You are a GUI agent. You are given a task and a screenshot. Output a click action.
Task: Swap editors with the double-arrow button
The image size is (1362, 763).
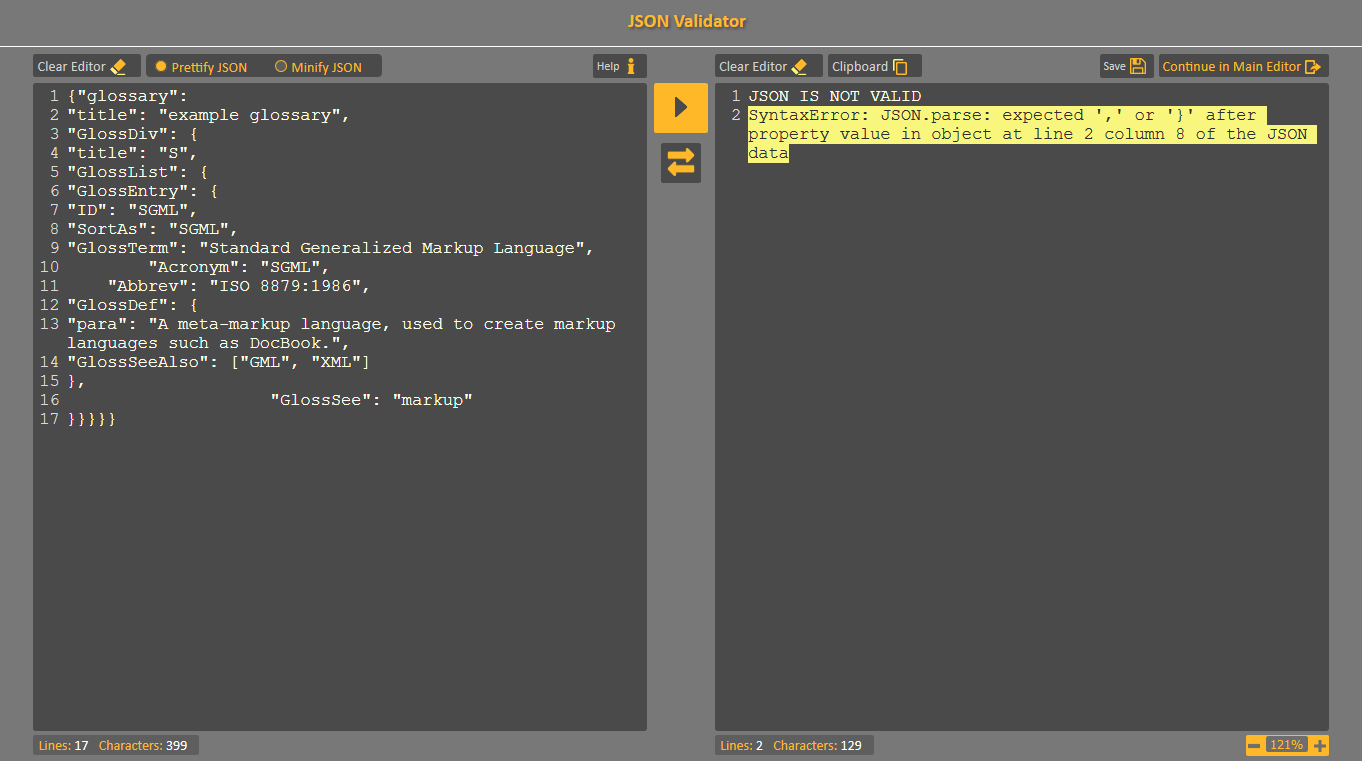tap(681, 163)
